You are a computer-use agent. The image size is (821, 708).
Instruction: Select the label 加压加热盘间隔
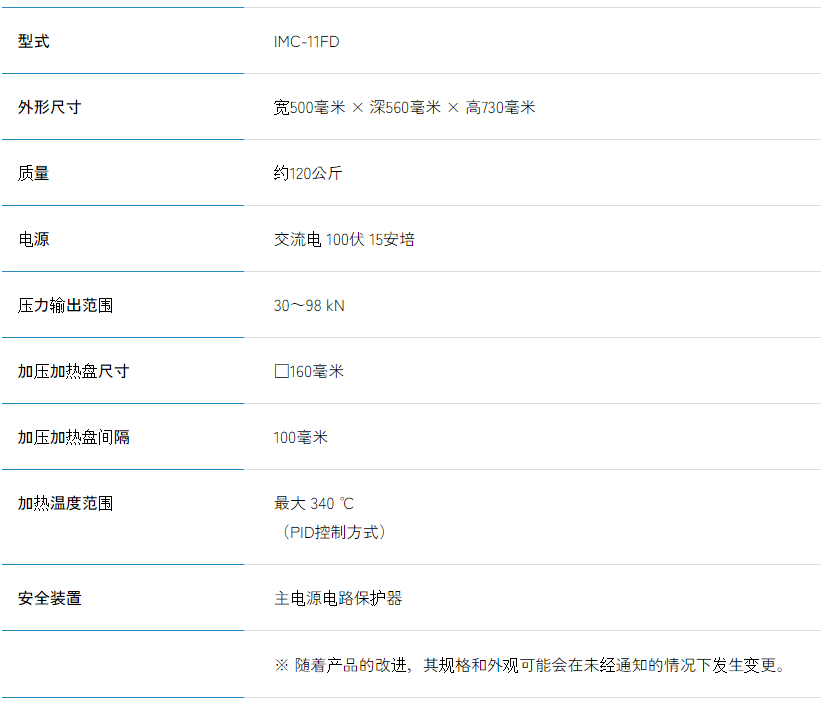click(x=73, y=437)
